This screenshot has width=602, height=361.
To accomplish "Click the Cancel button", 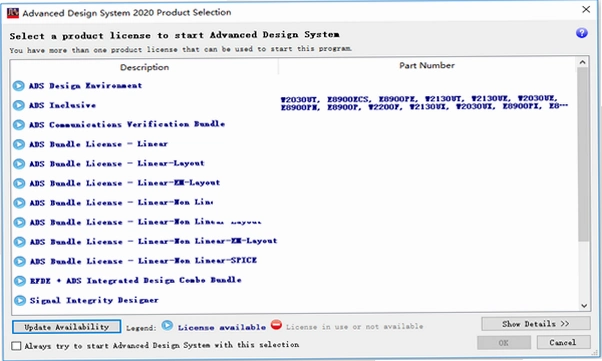I will 563,342.
